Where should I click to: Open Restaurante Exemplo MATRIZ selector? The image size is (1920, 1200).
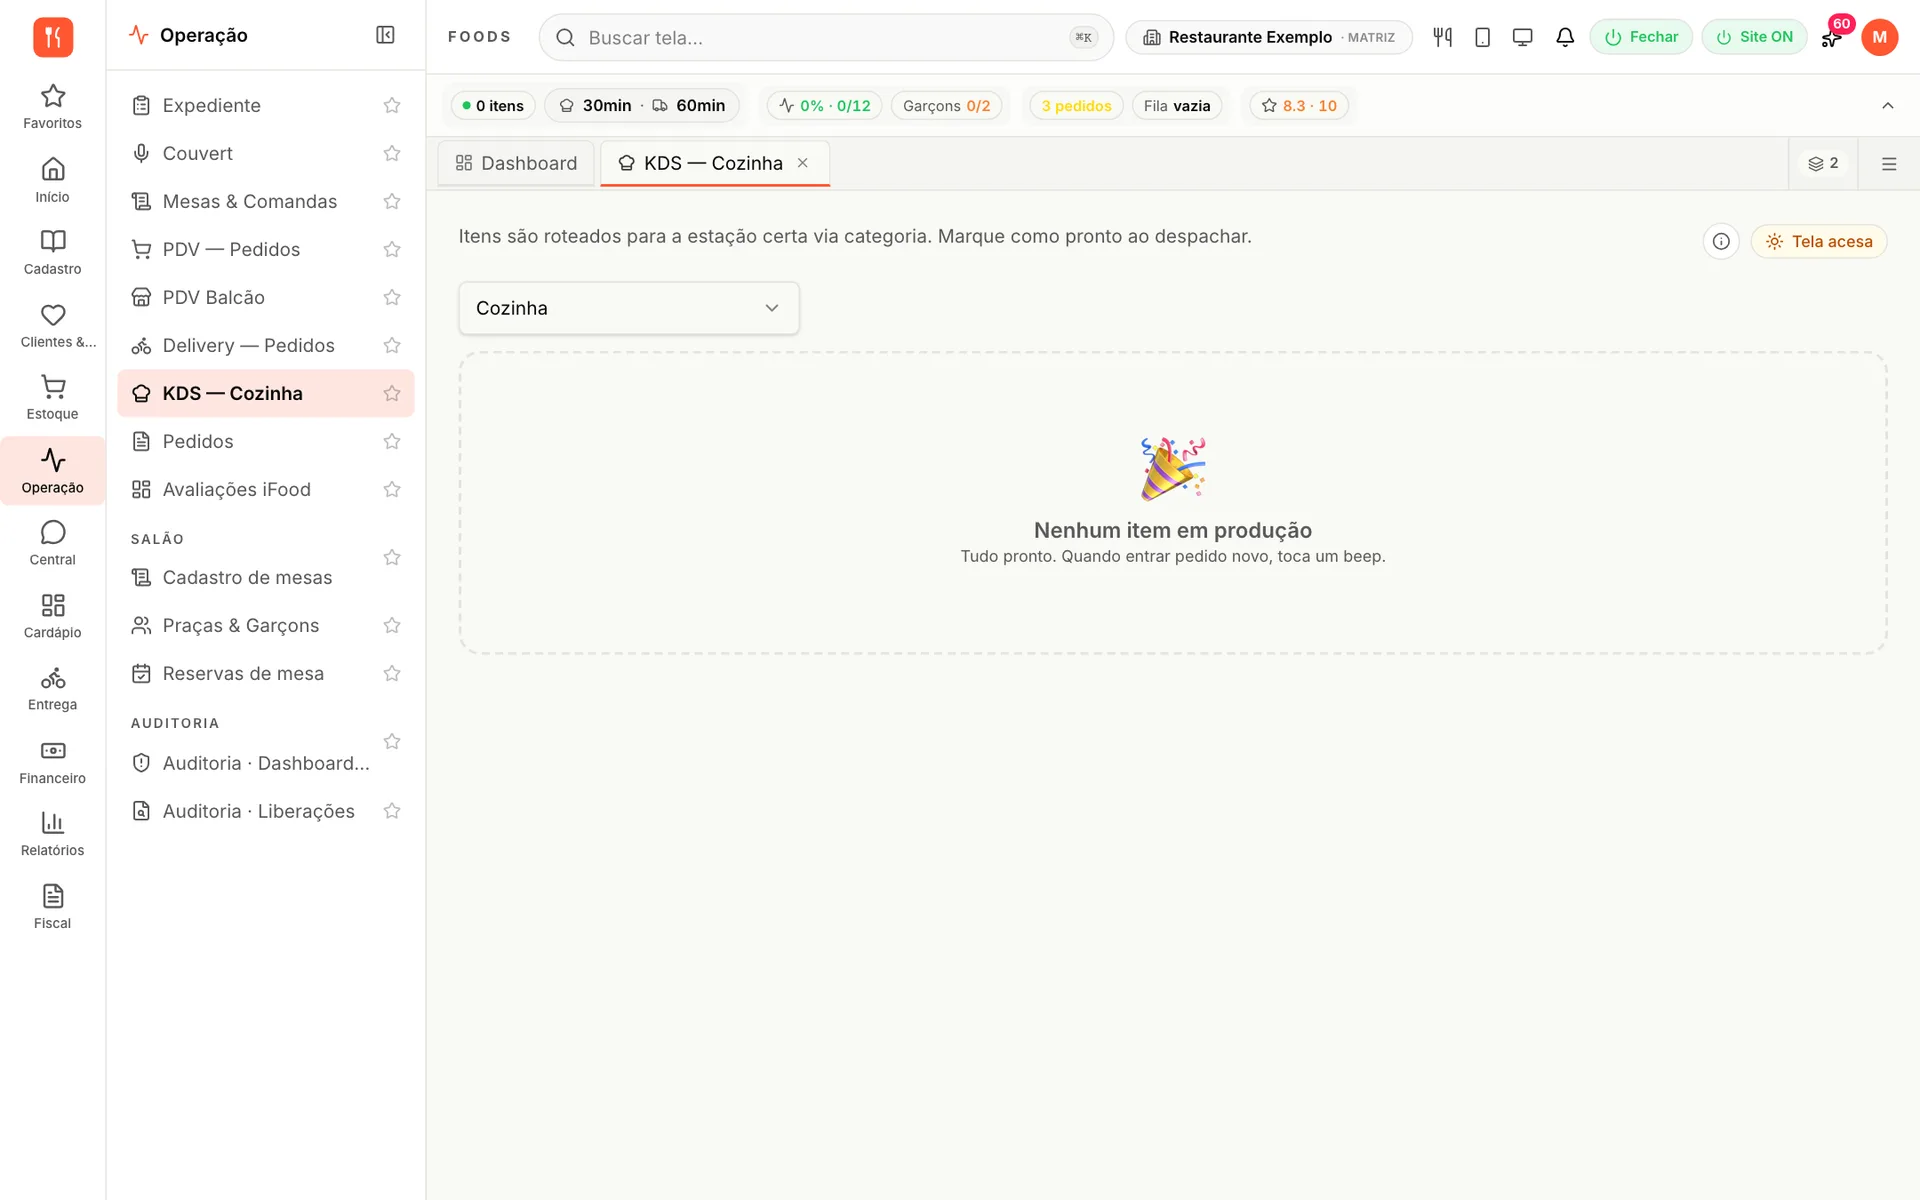click(x=1269, y=37)
